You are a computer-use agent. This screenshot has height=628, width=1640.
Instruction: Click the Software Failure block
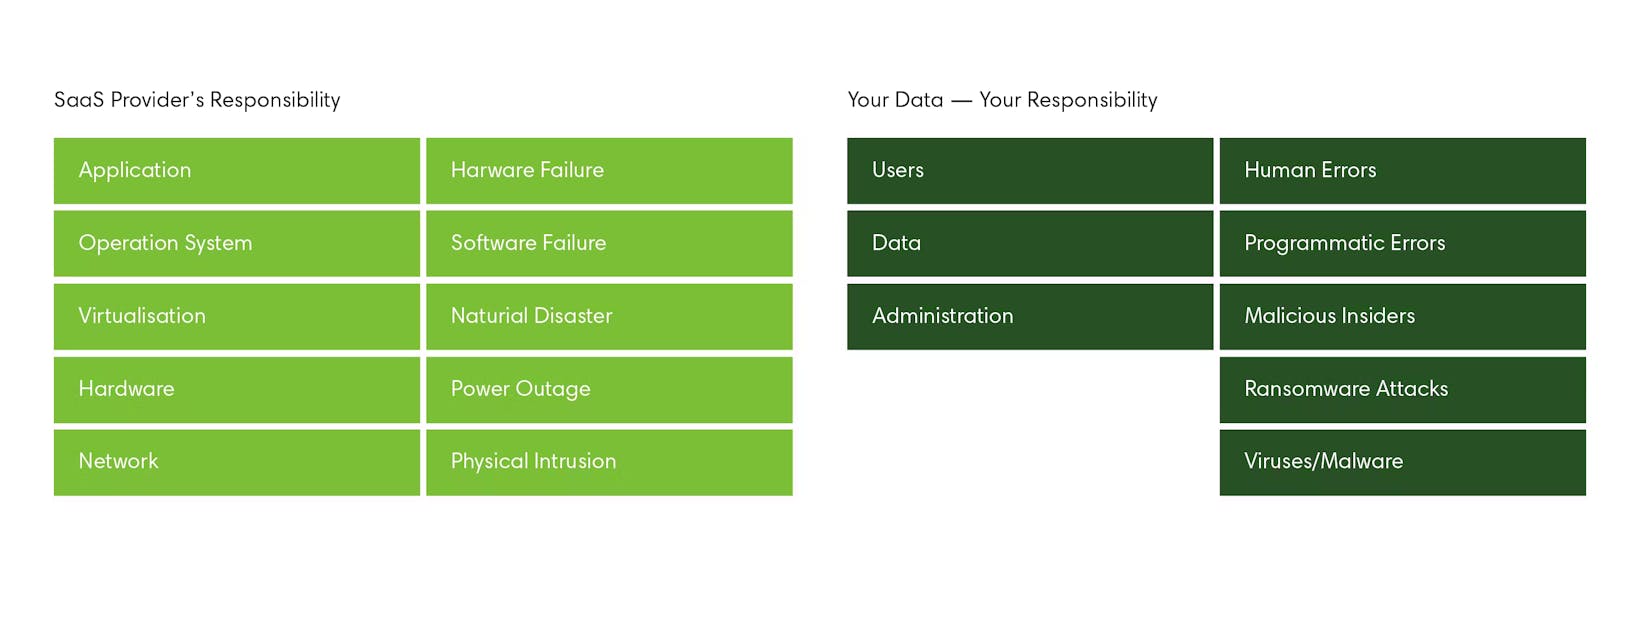(609, 243)
